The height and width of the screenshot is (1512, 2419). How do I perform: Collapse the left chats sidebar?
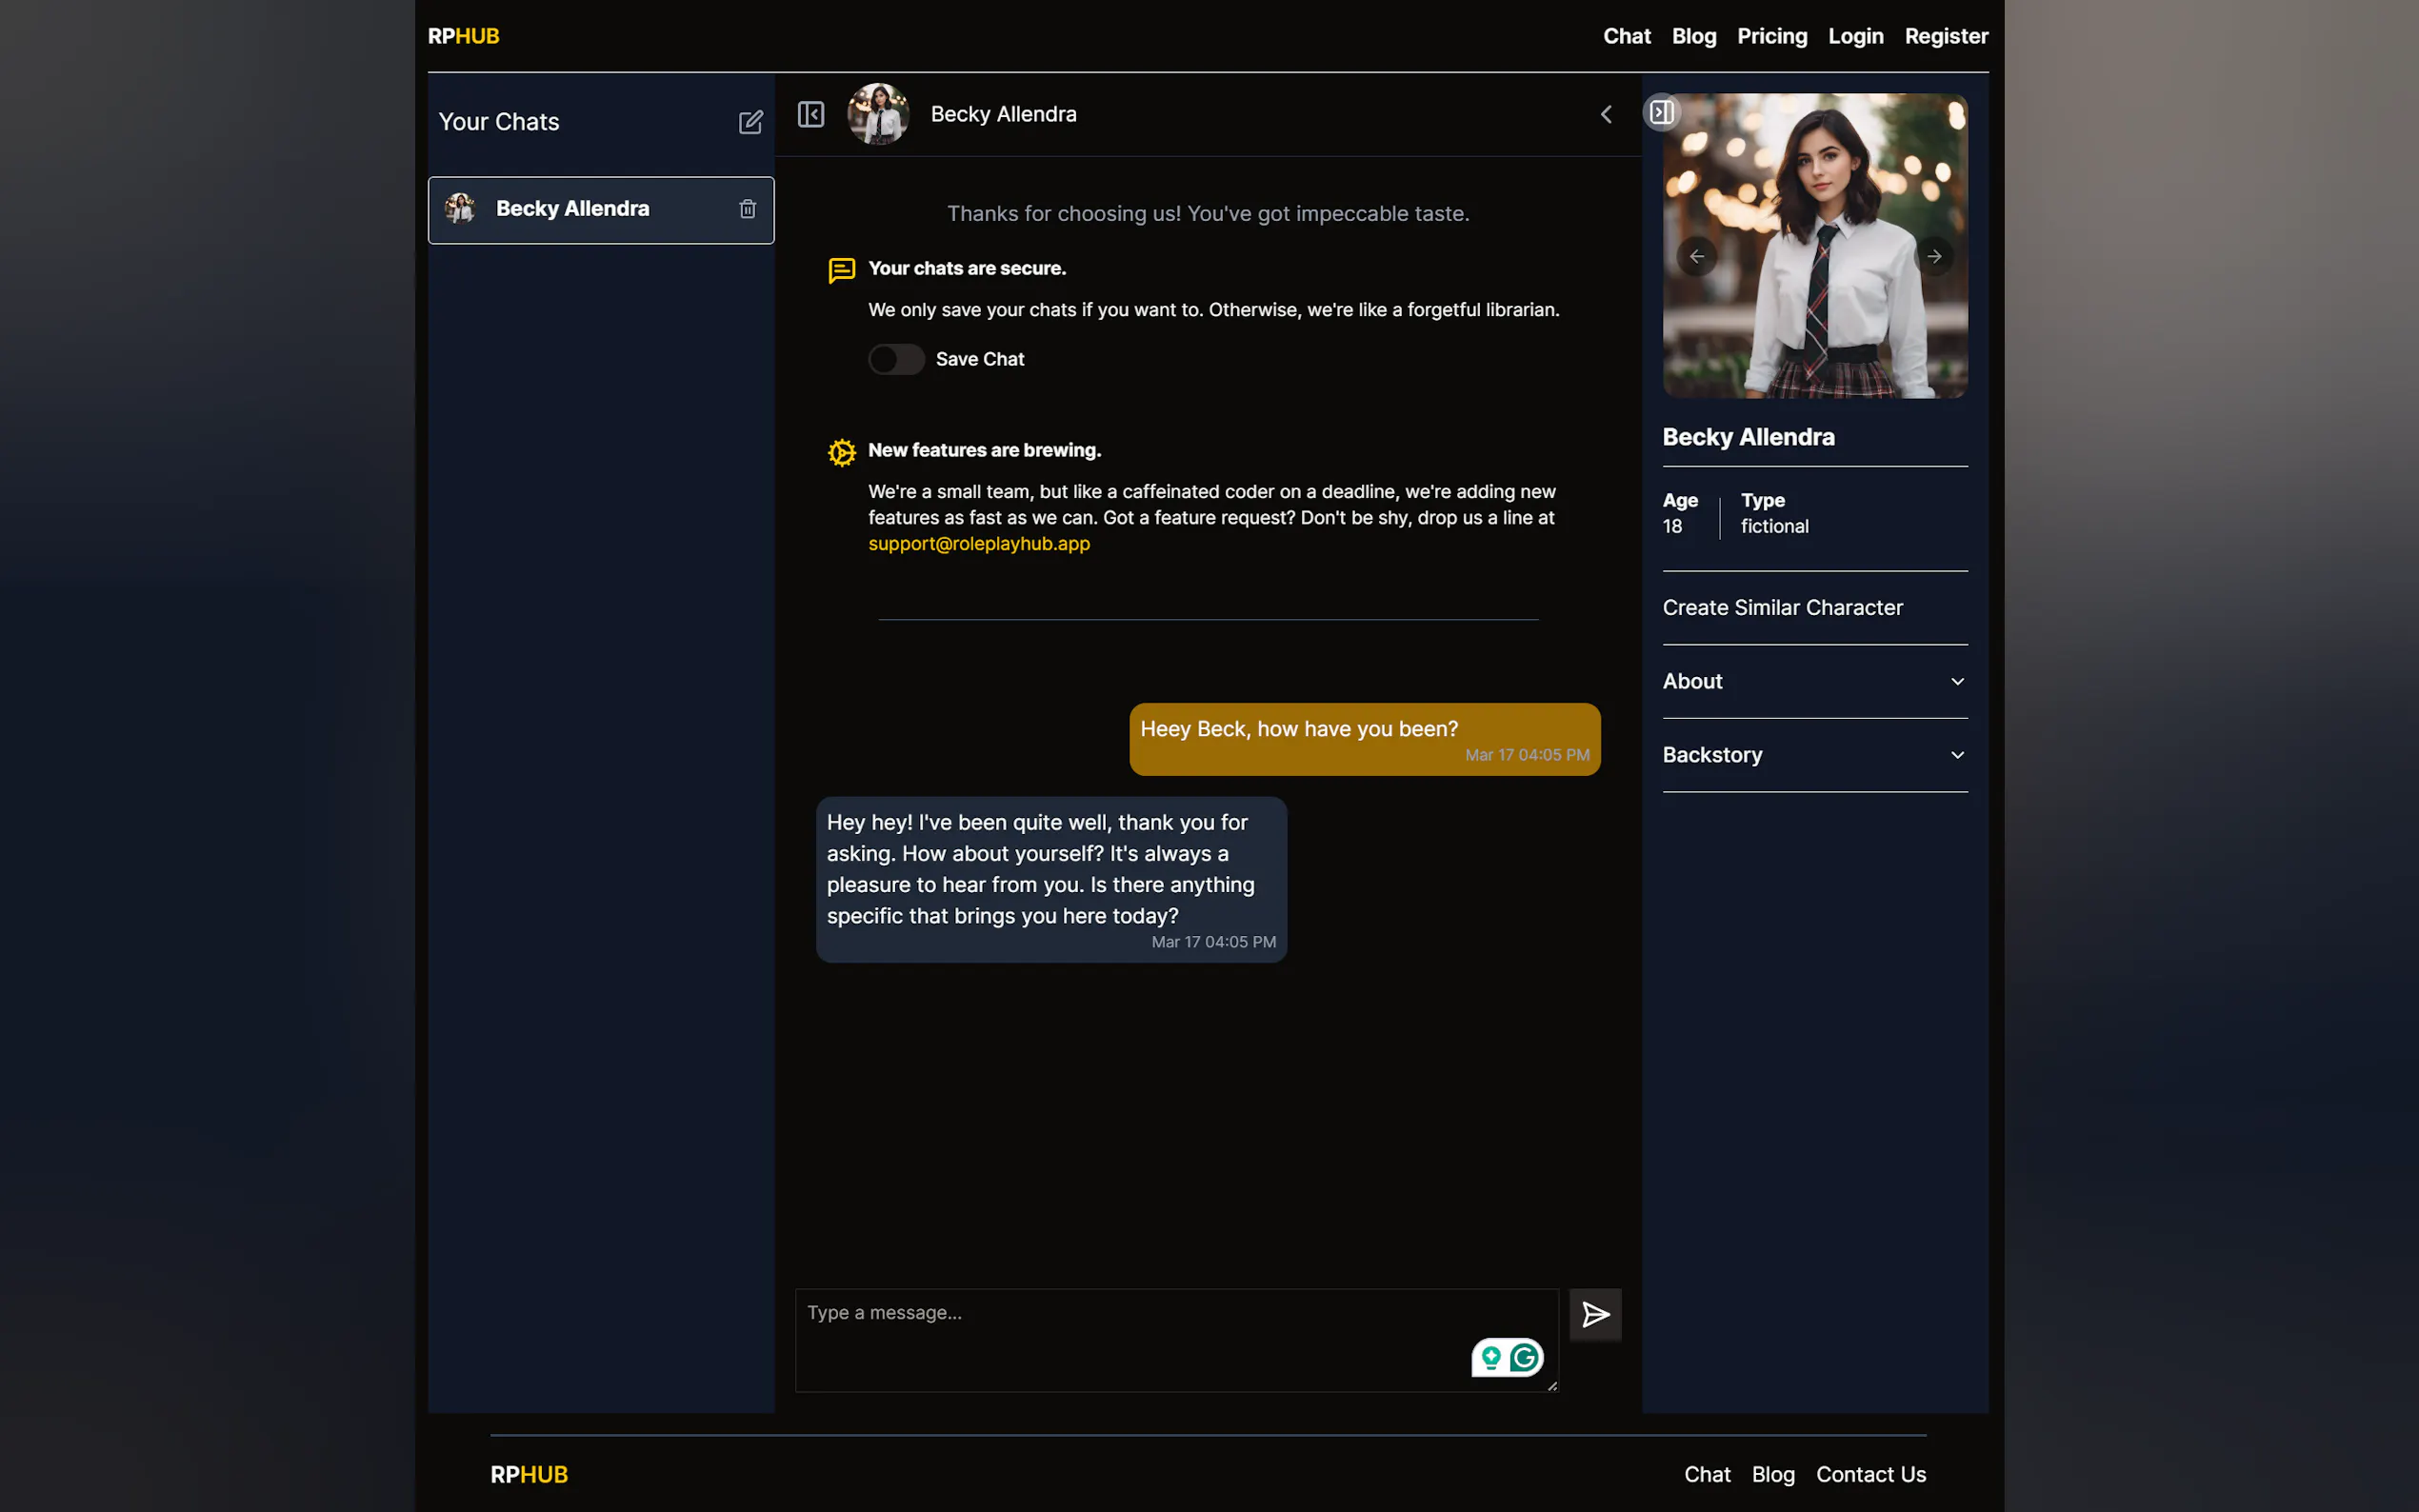(811, 115)
